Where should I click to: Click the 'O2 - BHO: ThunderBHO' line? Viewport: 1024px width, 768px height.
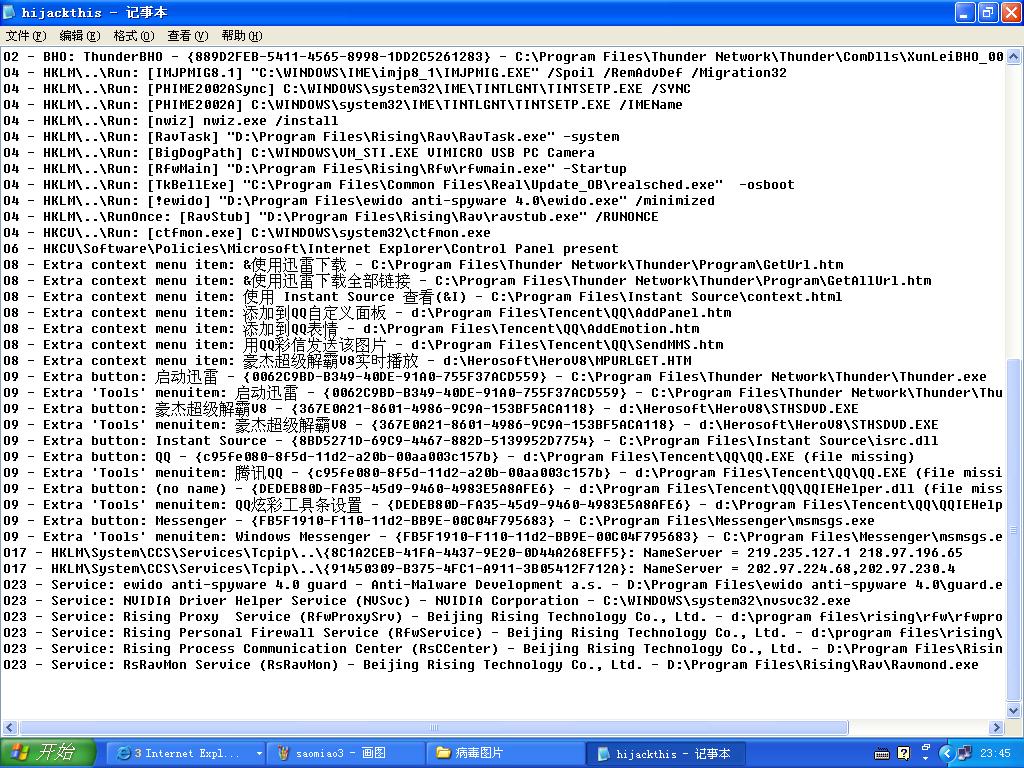504,57
